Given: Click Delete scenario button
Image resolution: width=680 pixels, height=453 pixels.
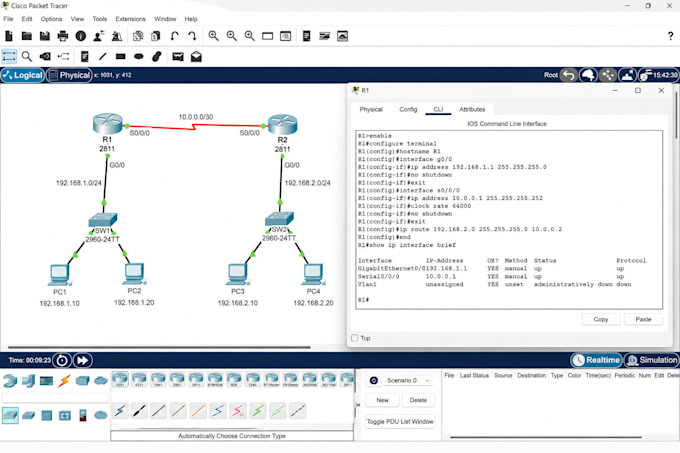Looking at the screenshot, I should click(418, 400).
